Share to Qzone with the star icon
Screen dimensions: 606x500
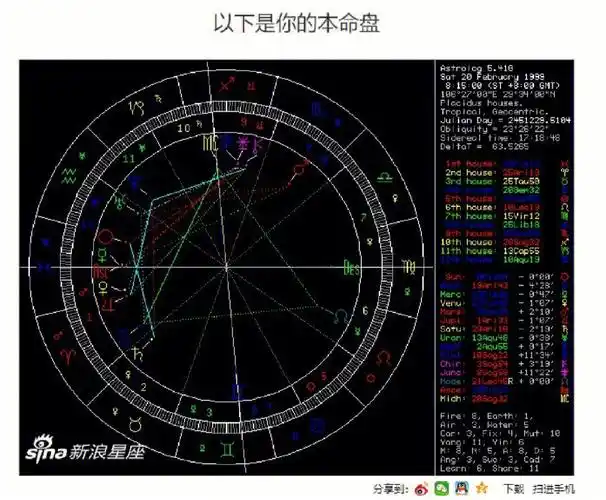coord(482,488)
